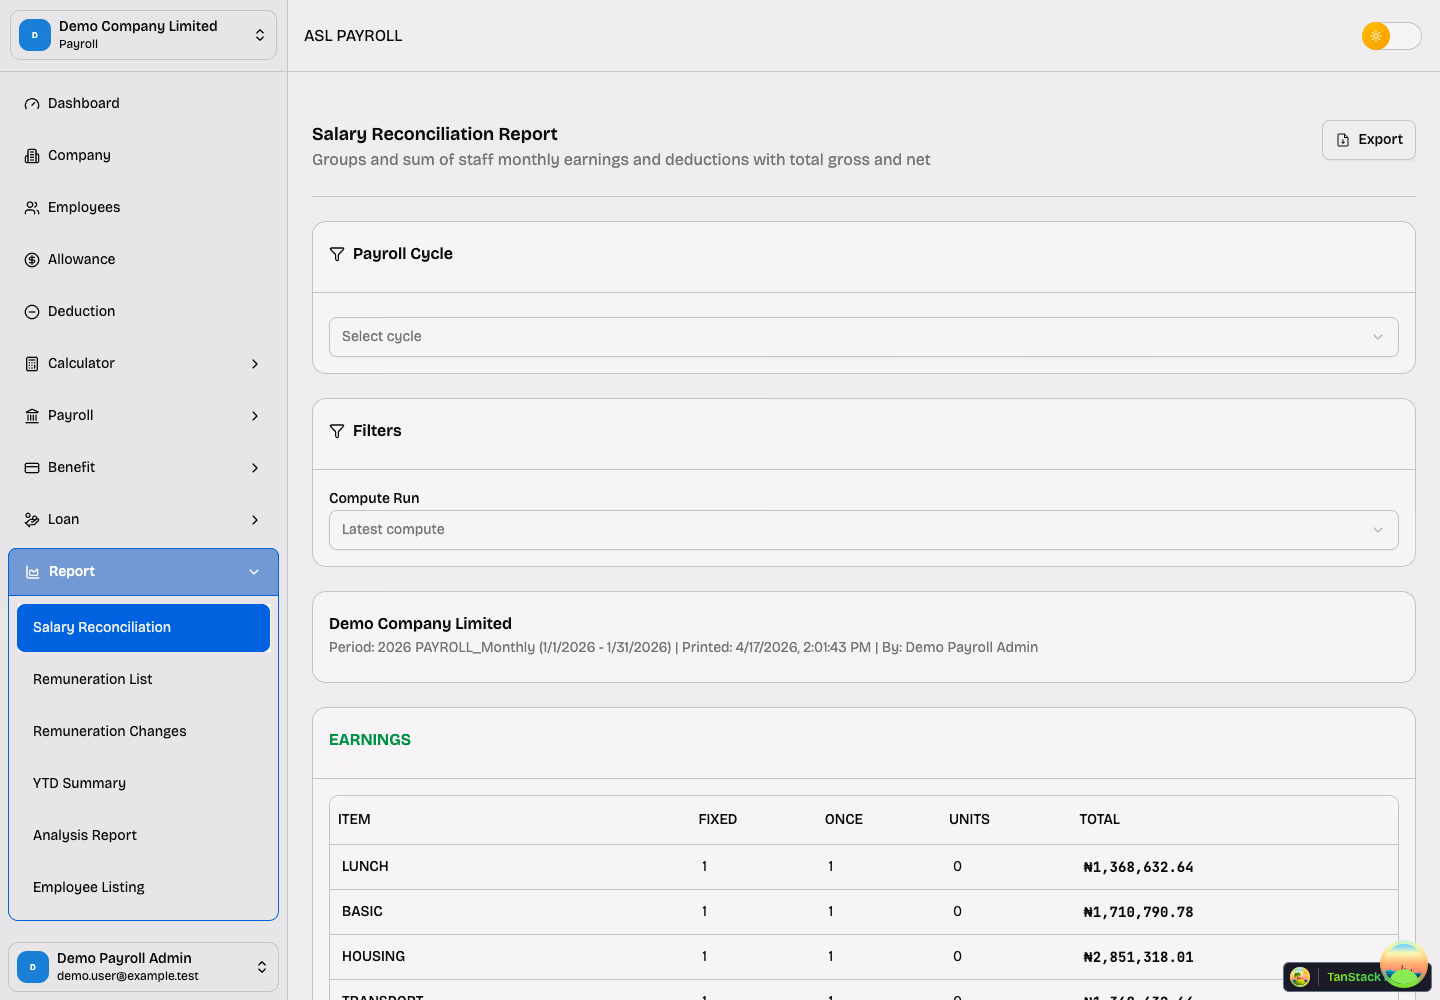Image resolution: width=1440 pixels, height=1000 pixels.
Task: Open the YTD Summary report
Action: pos(79,783)
